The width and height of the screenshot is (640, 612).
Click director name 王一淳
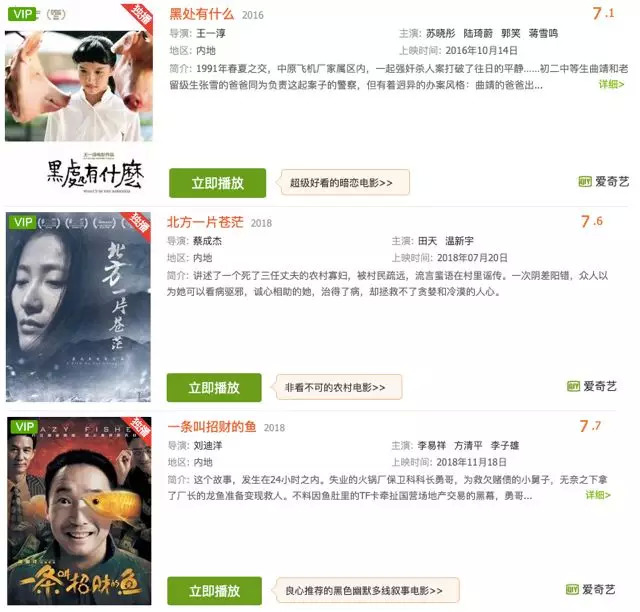point(211,33)
